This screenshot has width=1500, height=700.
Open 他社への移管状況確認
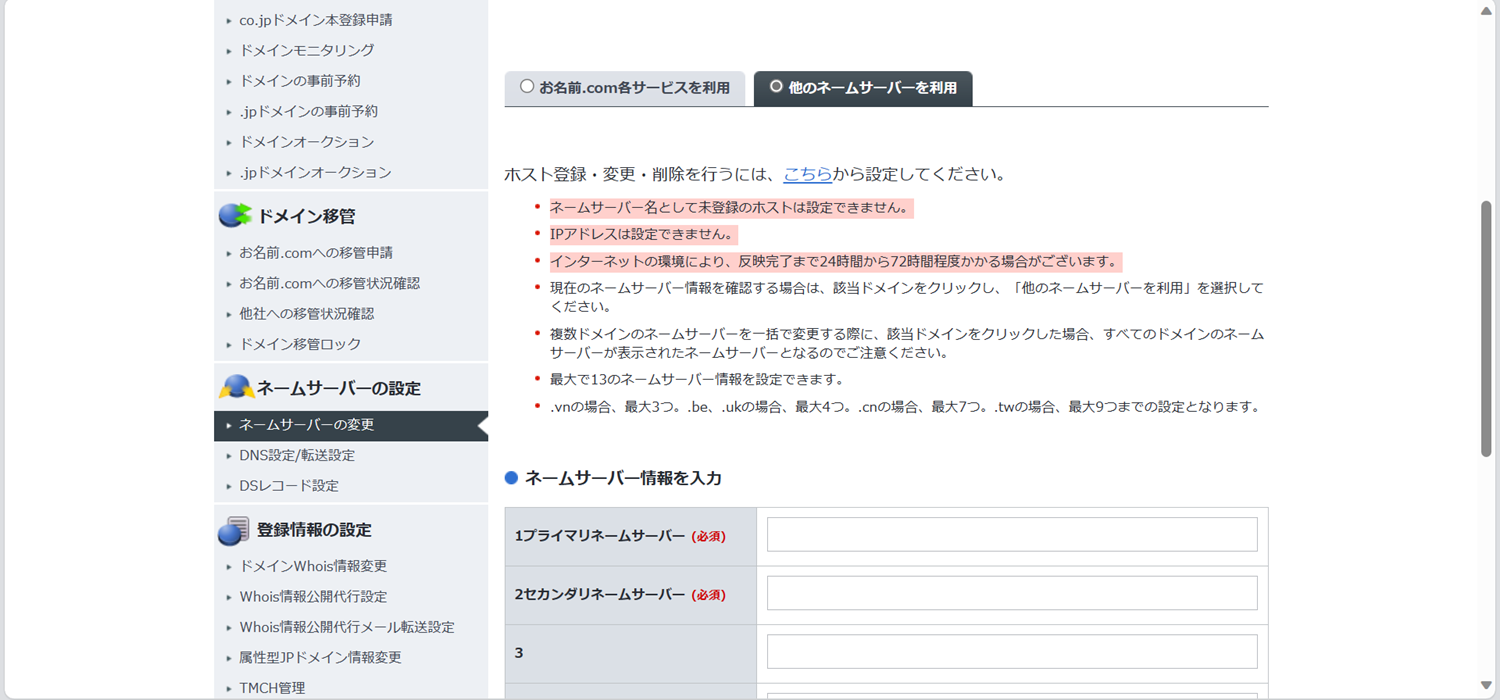pos(307,314)
